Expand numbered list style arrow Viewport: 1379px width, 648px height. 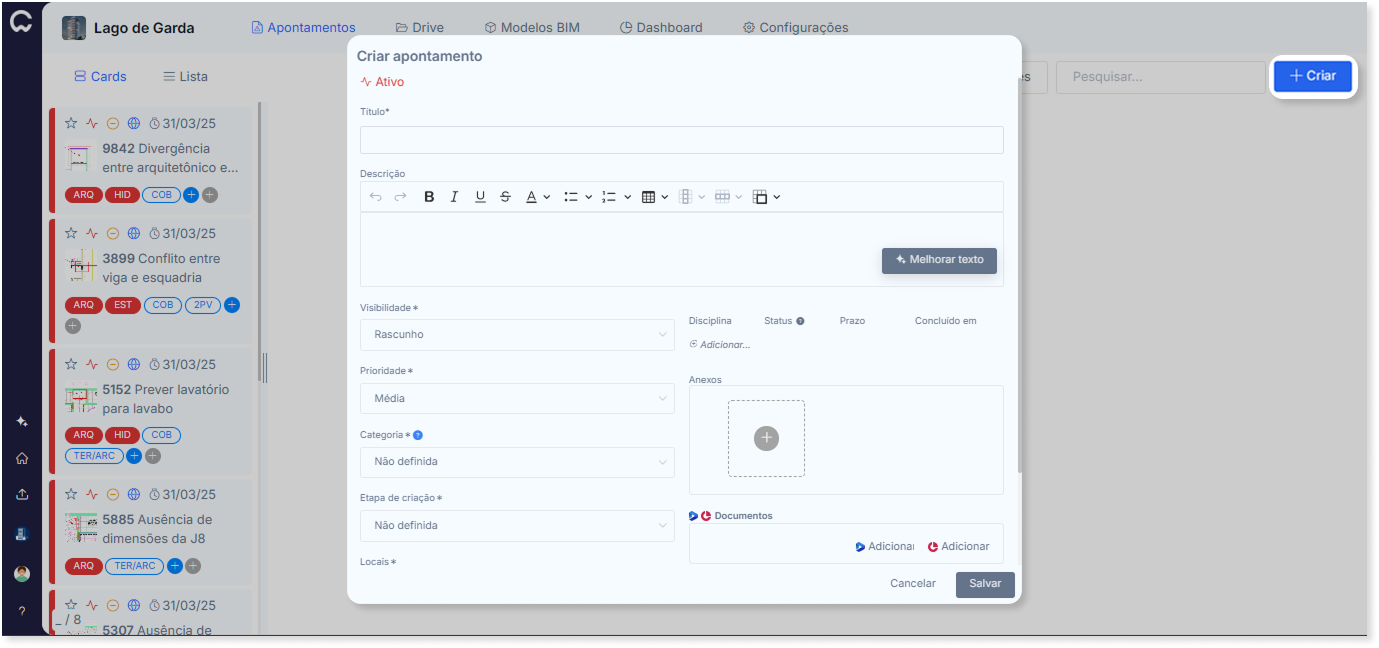[627, 197]
